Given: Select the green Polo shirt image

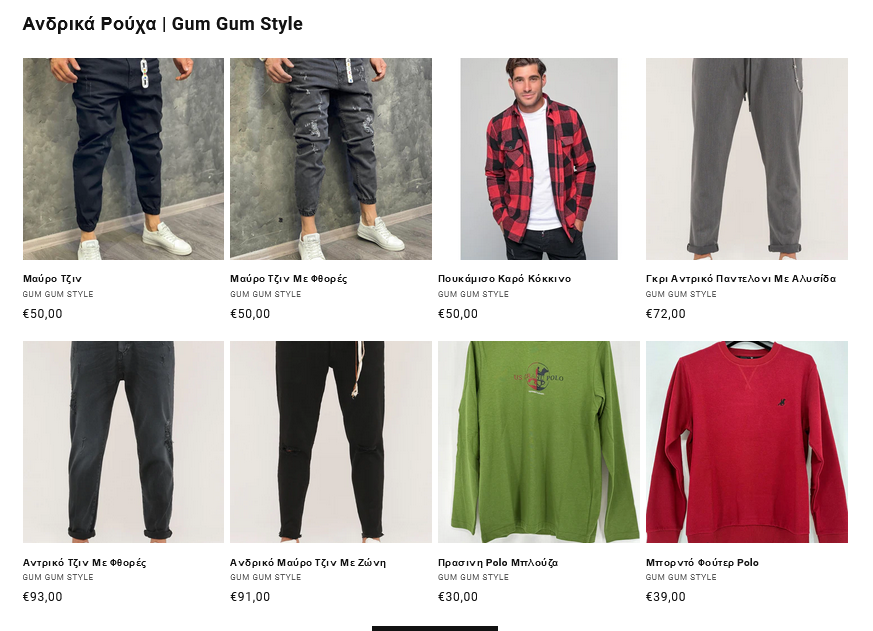Looking at the screenshot, I should click(539, 442).
